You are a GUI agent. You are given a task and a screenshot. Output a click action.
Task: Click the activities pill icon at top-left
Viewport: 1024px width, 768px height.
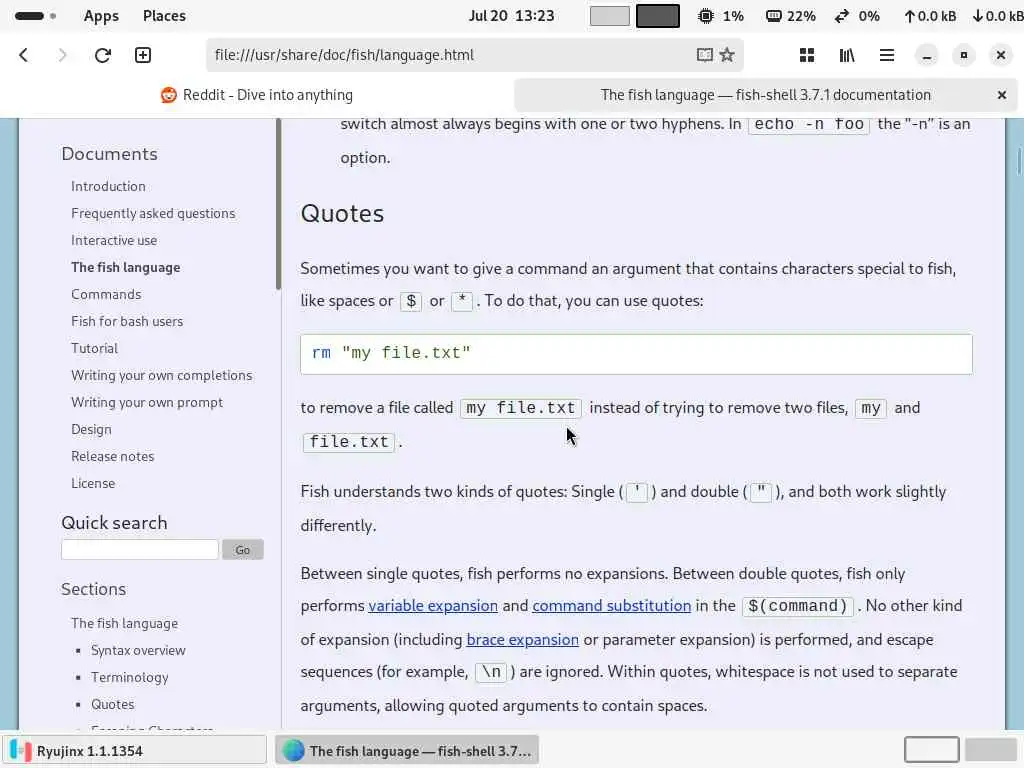point(30,16)
